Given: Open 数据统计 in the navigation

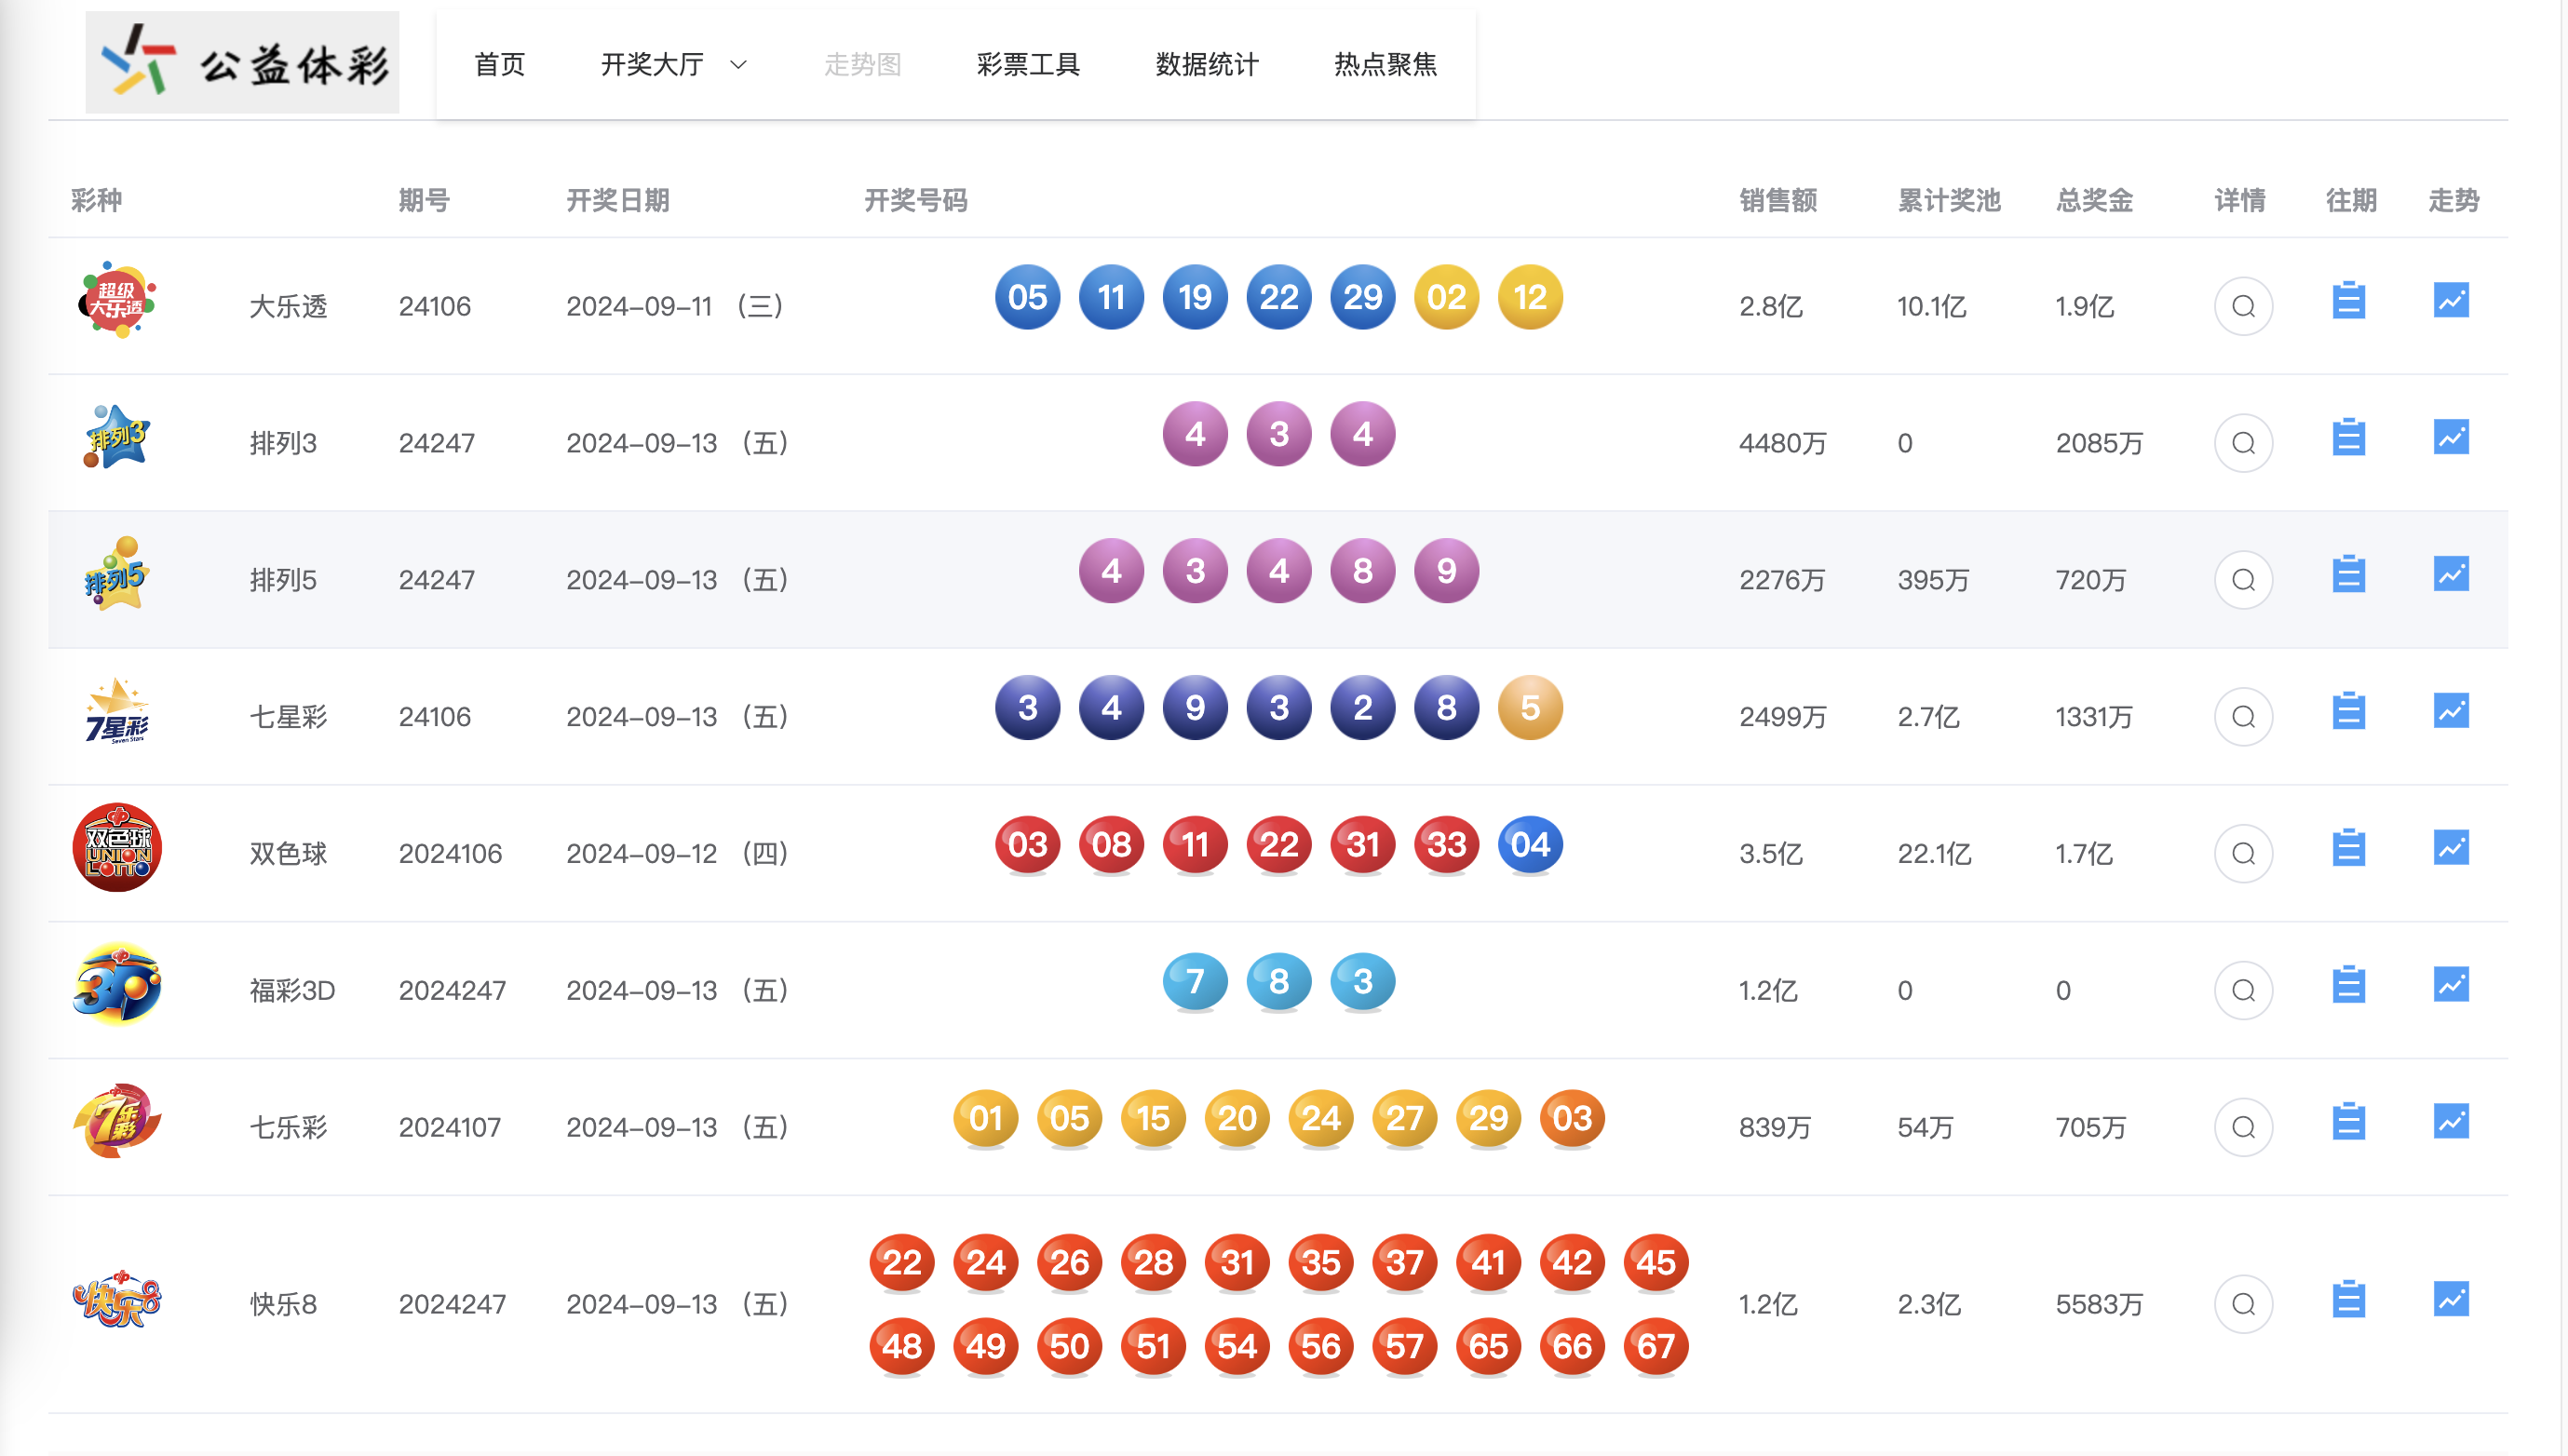Looking at the screenshot, I should (x=1207, y=65).
